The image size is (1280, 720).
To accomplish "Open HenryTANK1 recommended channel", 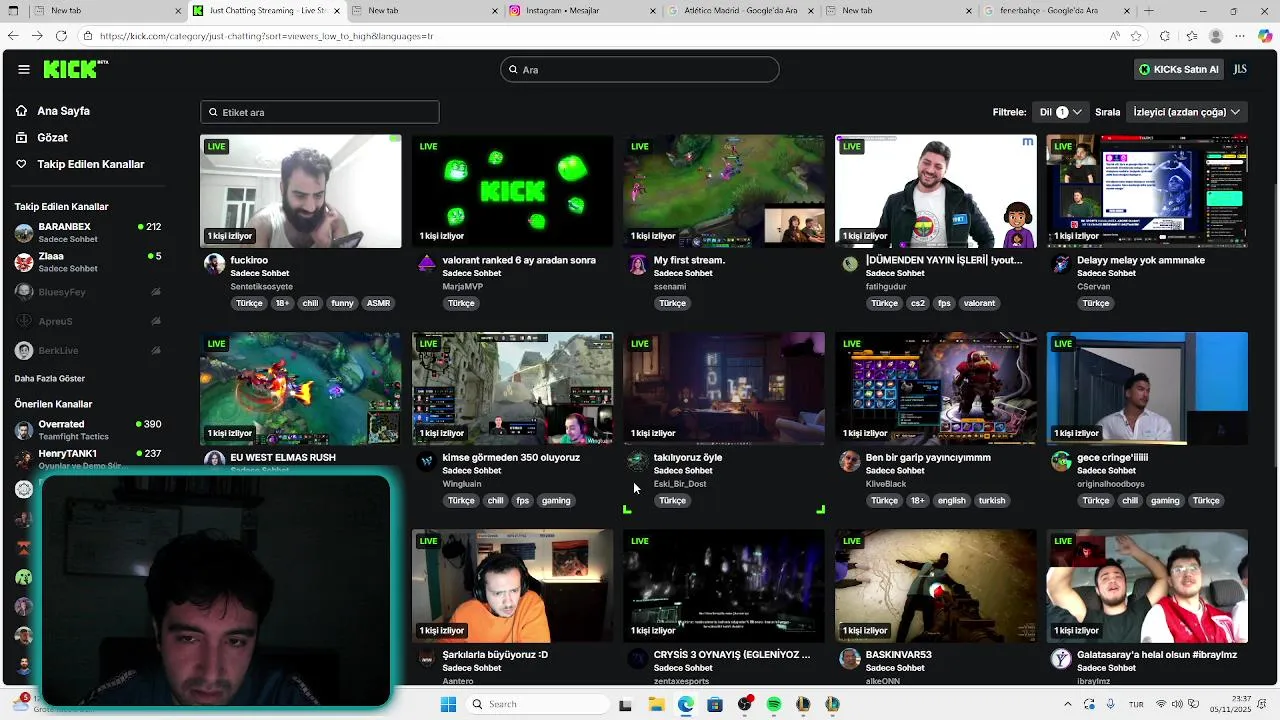I will coord(88,459).
